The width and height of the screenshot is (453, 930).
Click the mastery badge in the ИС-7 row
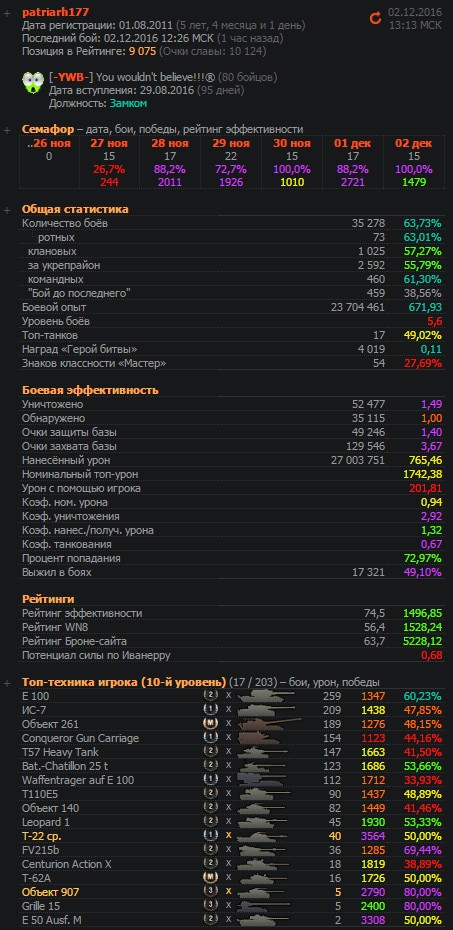pos(210,710)
